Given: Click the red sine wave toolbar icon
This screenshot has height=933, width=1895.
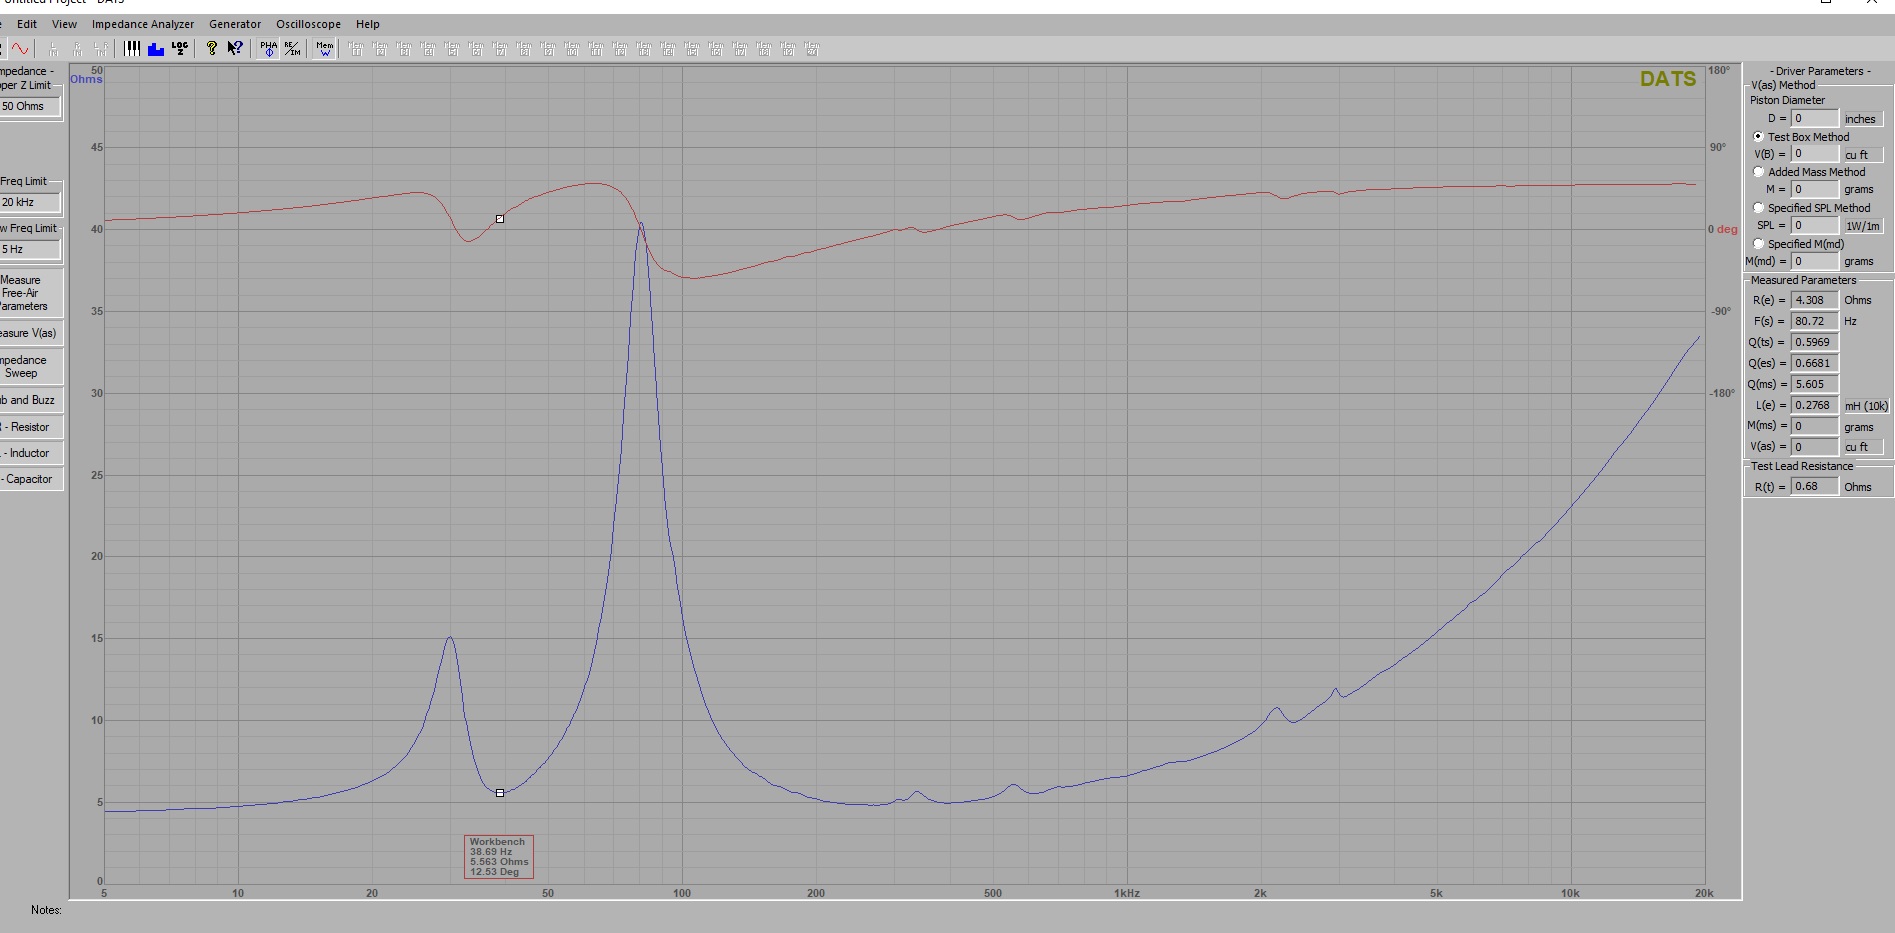Looking at the screenshot, I should point(21,48).
